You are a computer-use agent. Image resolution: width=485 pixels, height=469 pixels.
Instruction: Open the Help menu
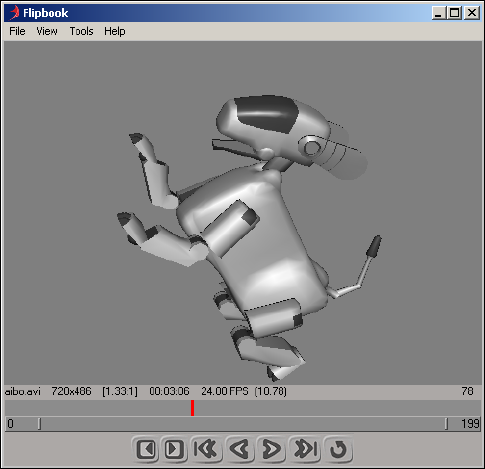coord(115,31)
